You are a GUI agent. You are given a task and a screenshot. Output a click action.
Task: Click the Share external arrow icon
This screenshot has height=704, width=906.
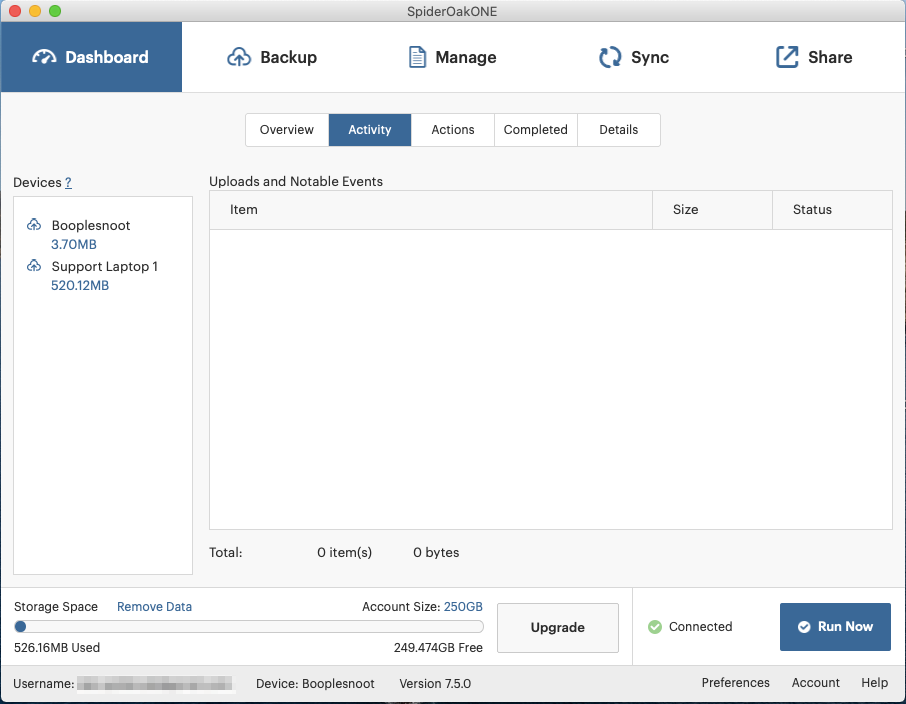point(788,57)
